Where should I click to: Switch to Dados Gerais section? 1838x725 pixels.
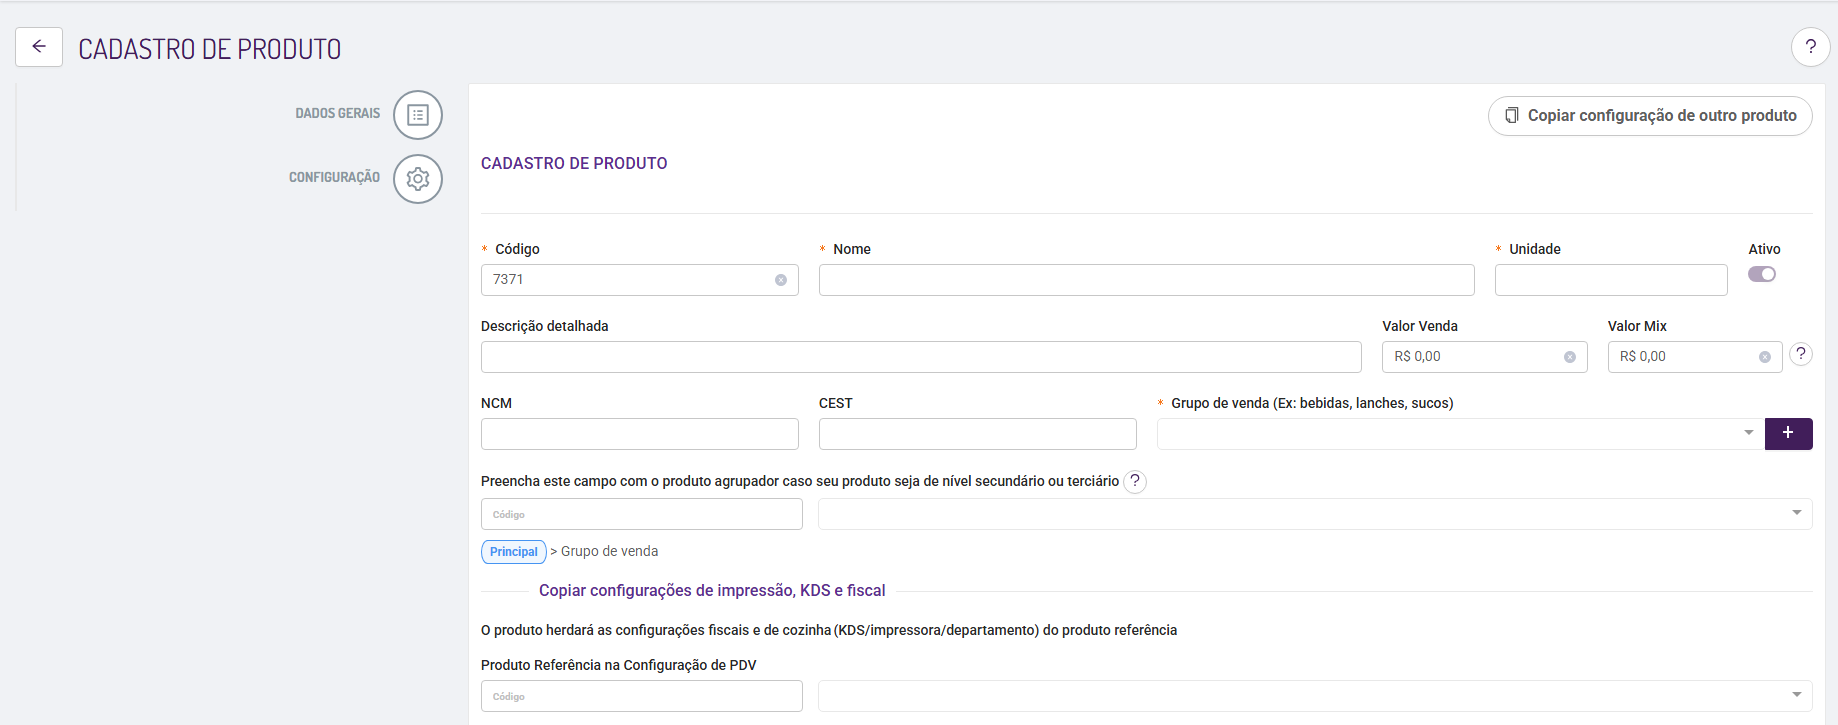pyautogui.click(x=338, y=114)
